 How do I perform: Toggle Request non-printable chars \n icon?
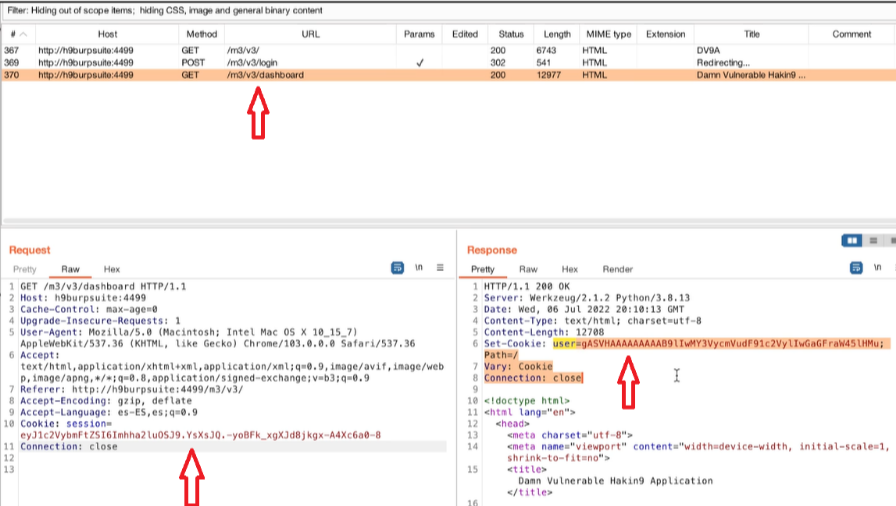419,267
